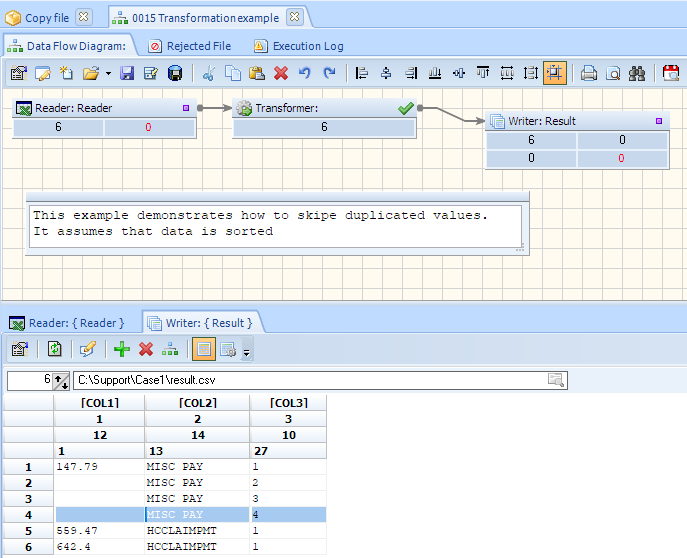Open print preview magnifier page icon
Image resolution: width=687 pixels, height=558 pixels.
point(613,73)
